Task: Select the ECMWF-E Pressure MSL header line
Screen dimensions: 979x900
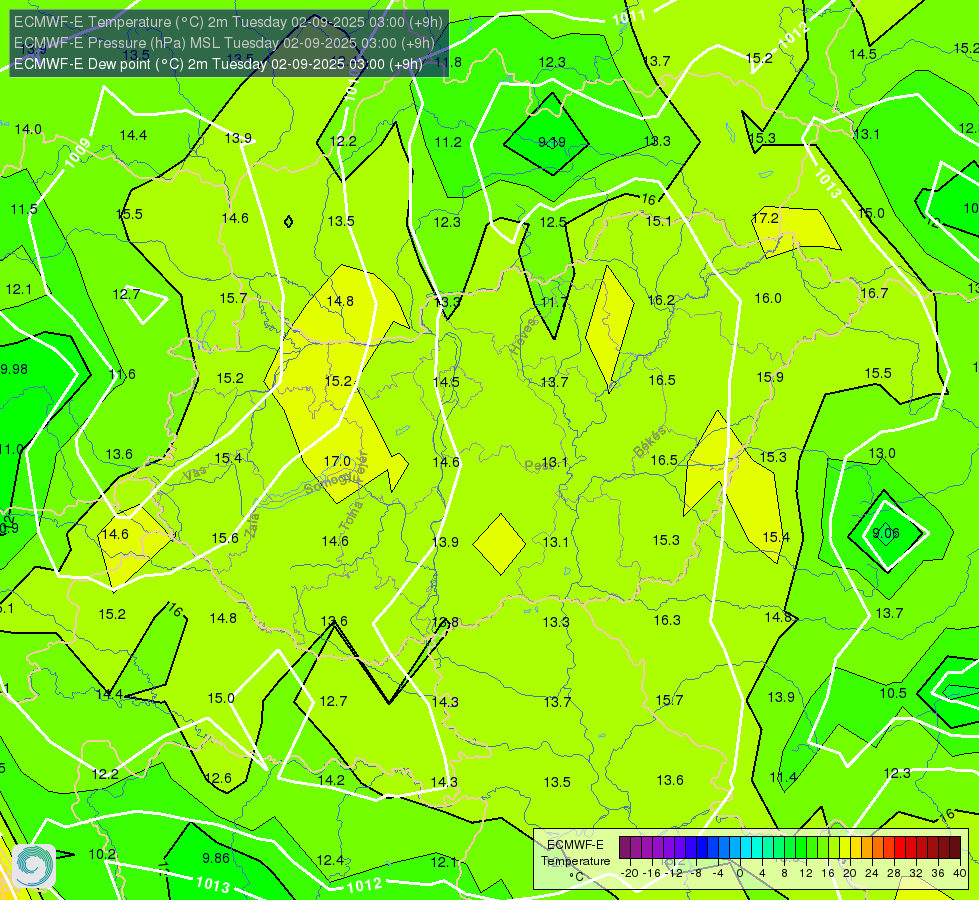Action: pos(224,43)
